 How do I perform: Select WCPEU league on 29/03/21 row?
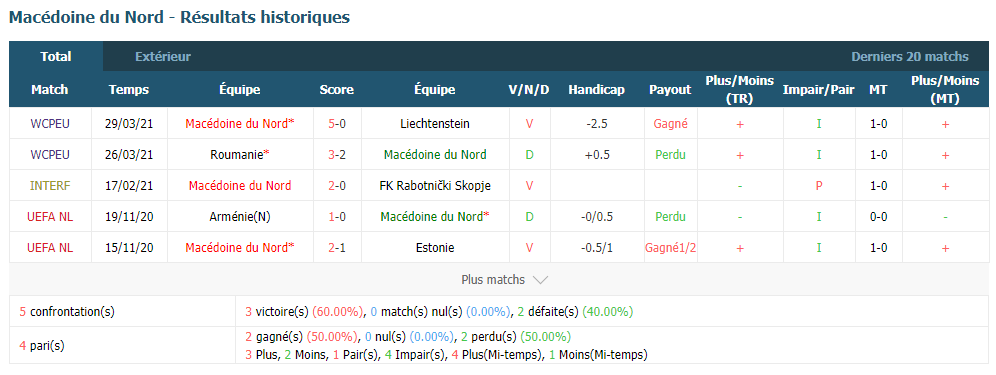[x=50, y=124]
